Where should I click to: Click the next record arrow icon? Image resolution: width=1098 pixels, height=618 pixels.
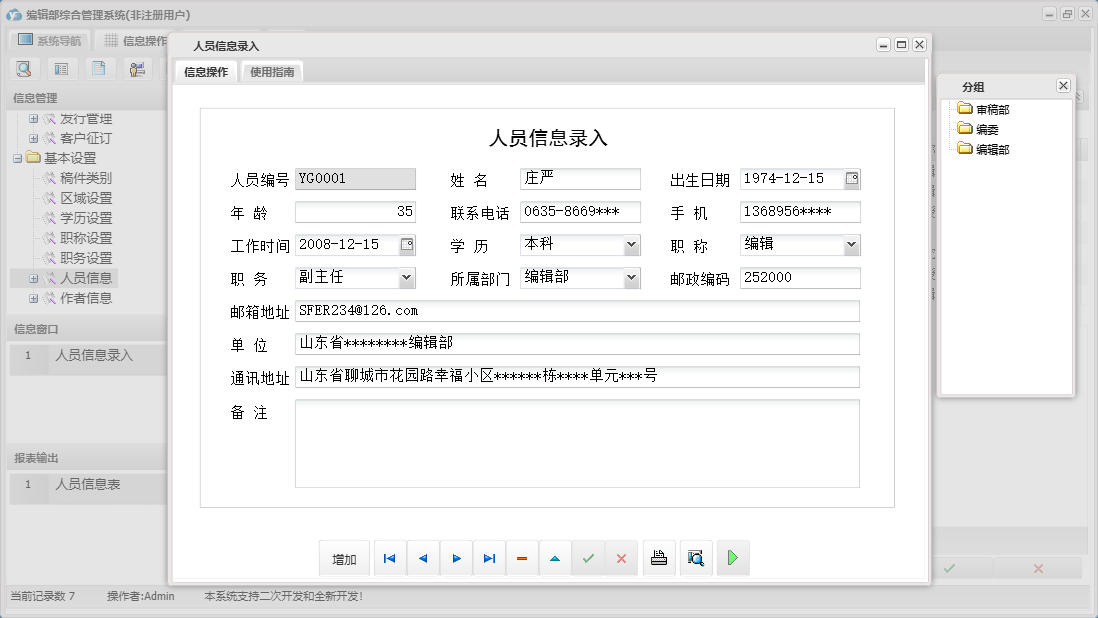tap(456, 558)
